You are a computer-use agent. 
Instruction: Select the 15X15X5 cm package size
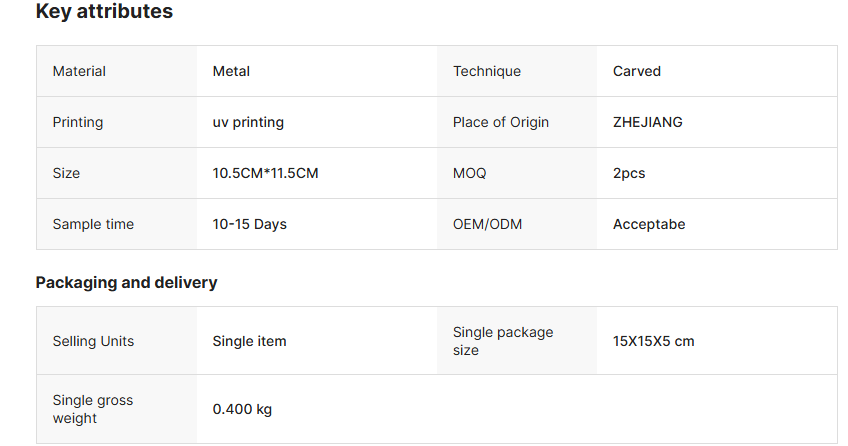(653, 341)
